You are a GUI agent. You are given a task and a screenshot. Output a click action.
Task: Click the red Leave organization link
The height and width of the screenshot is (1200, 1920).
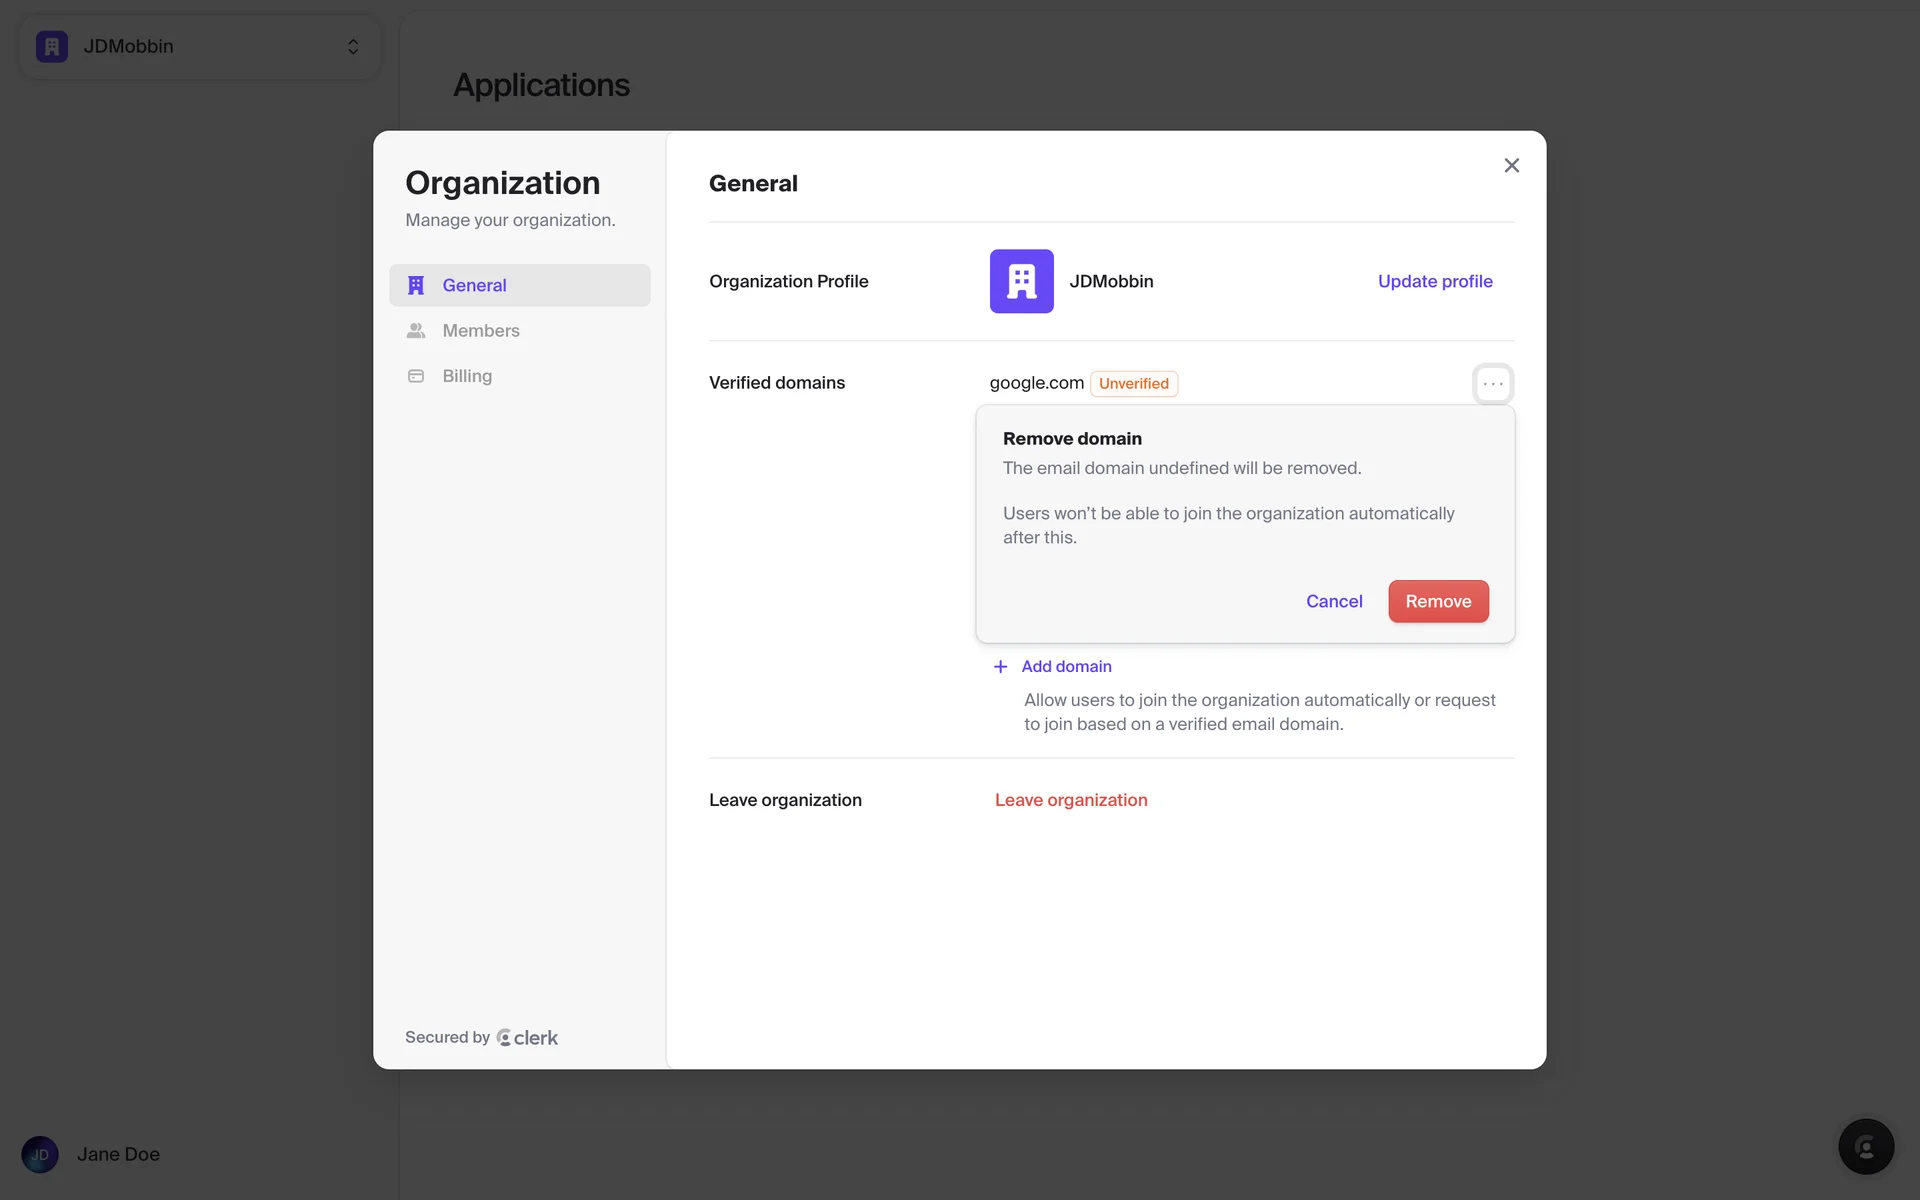pyautogui.click(x=1070, y=800)
